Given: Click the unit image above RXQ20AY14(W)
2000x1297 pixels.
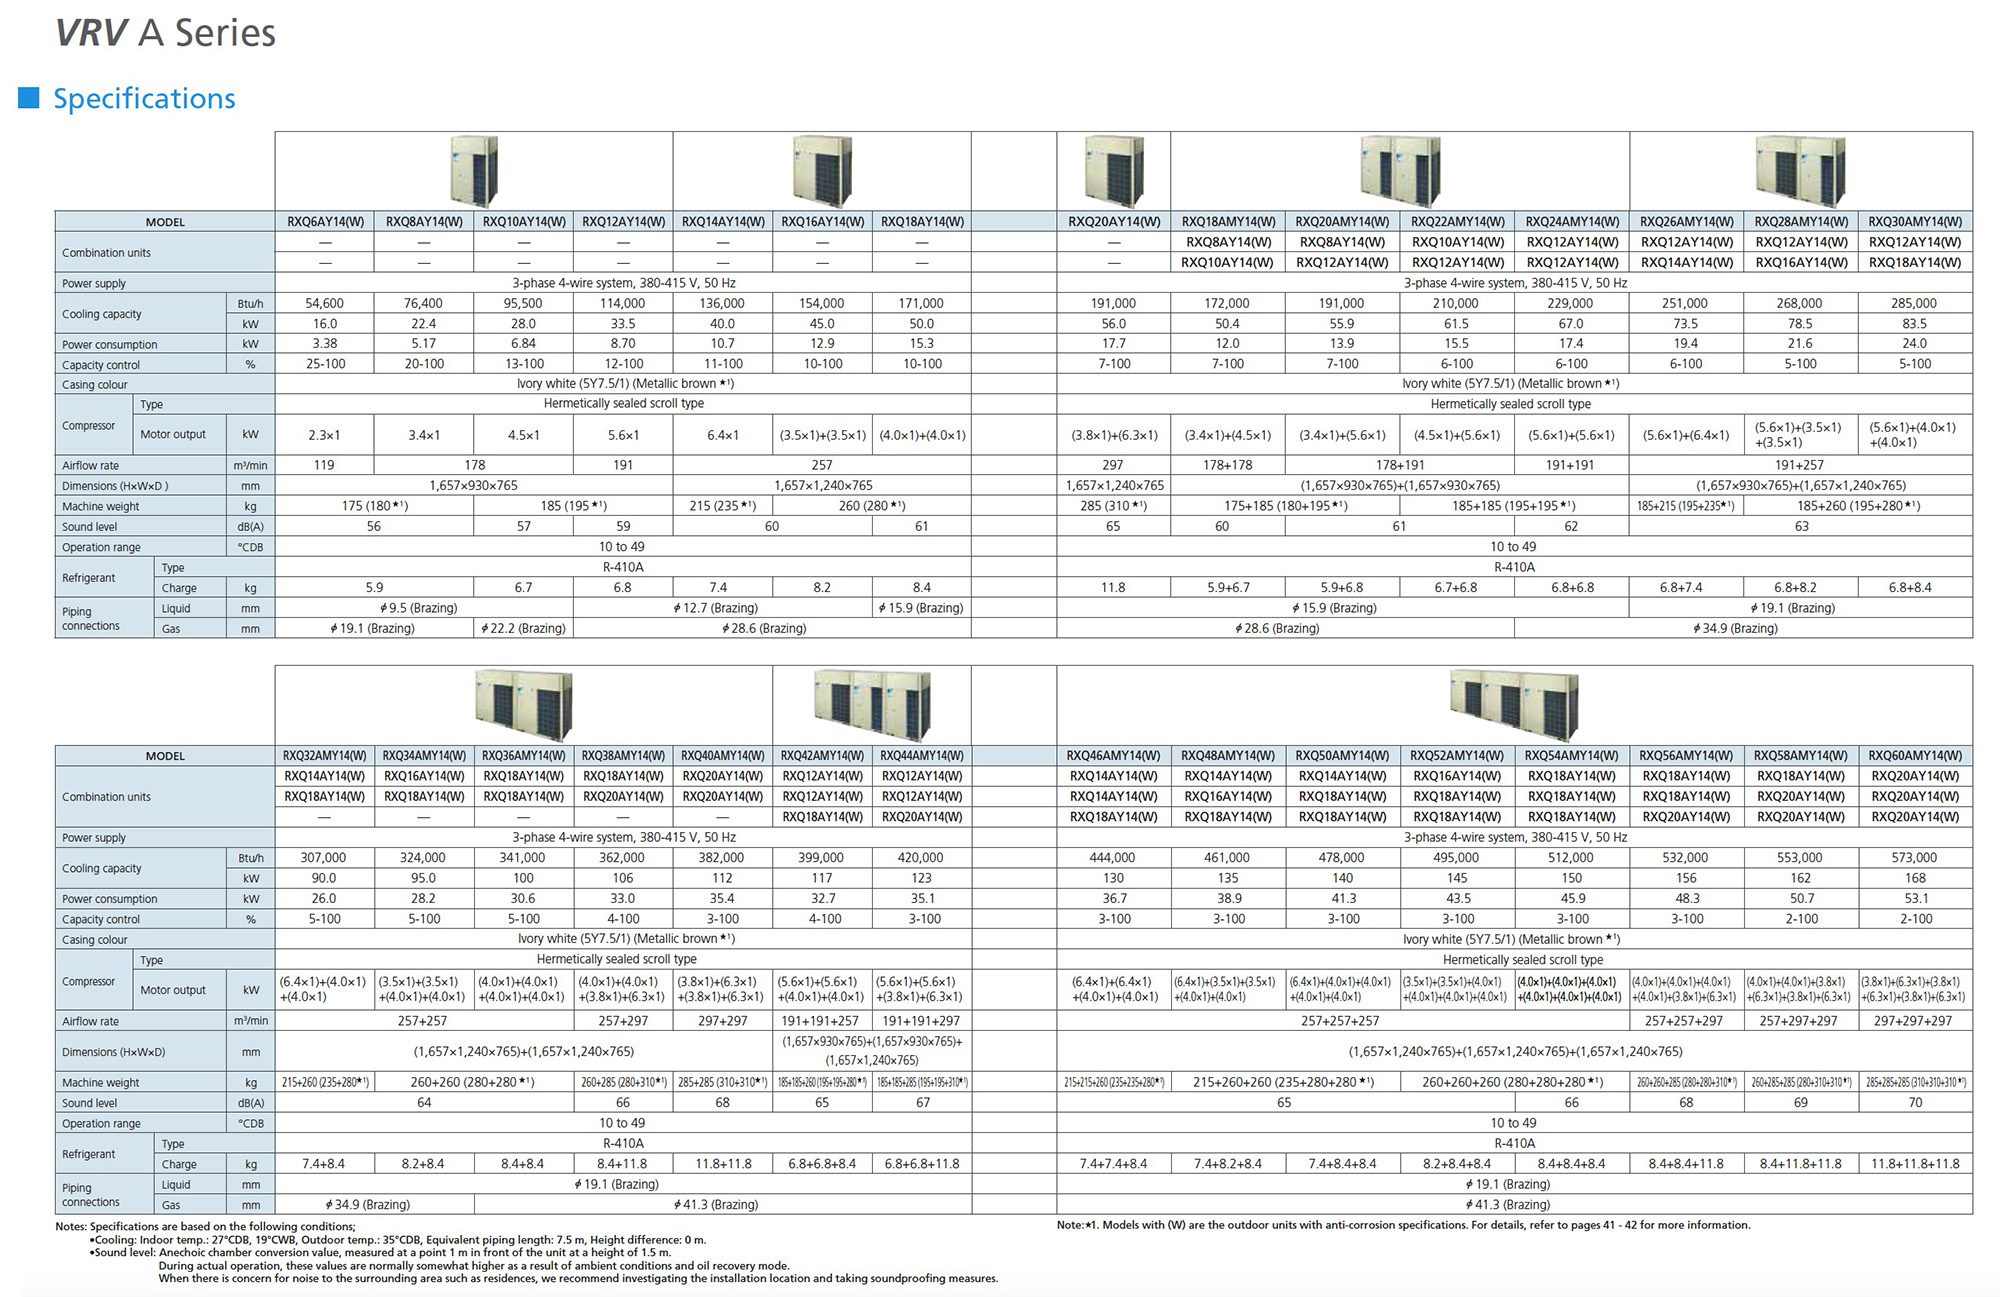Looking at the screenshot, I should click(x=1113, y=171).
